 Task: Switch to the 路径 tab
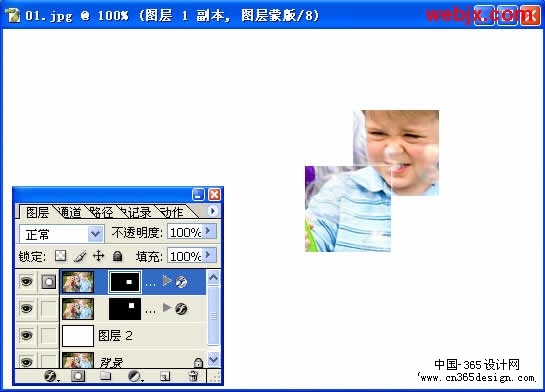(101, 212)
